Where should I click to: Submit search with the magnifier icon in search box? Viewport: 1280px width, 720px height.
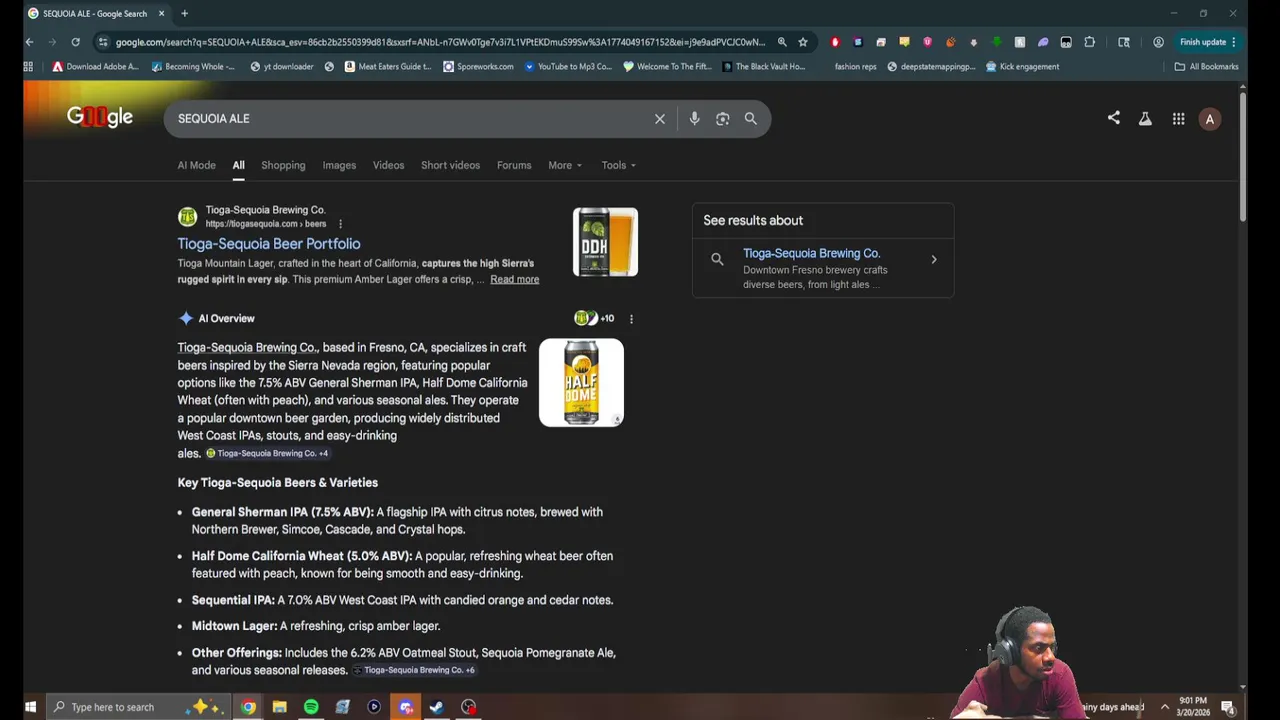[751, 119]
